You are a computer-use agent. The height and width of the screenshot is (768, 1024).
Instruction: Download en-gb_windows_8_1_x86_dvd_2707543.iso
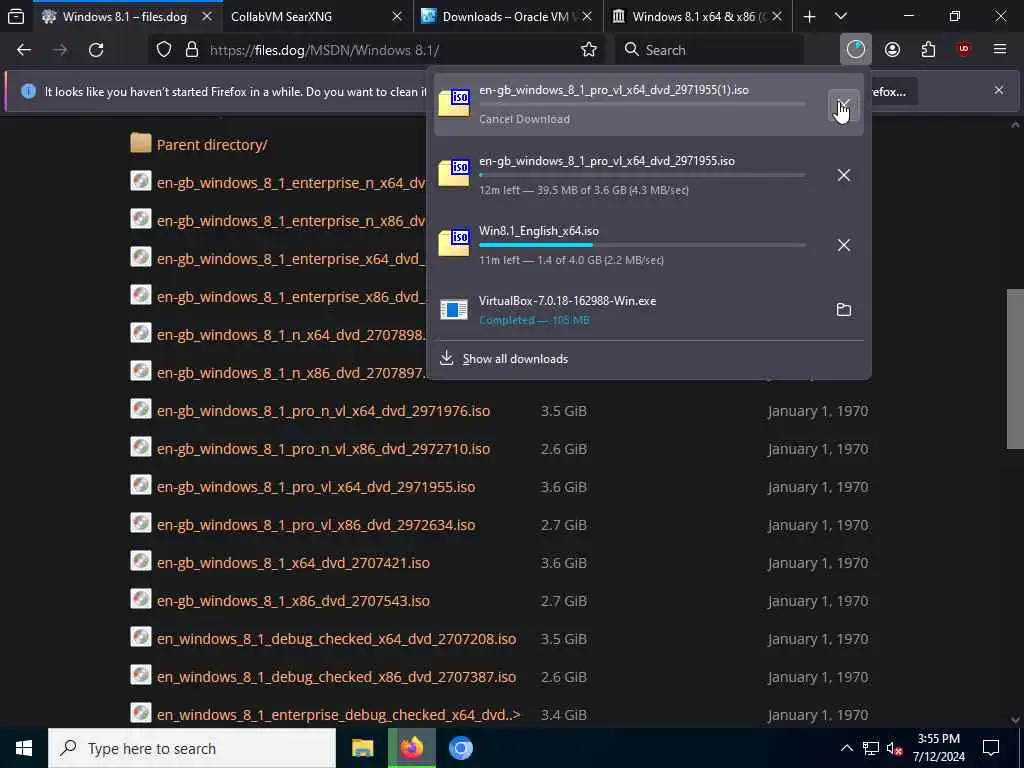(293, 600)
